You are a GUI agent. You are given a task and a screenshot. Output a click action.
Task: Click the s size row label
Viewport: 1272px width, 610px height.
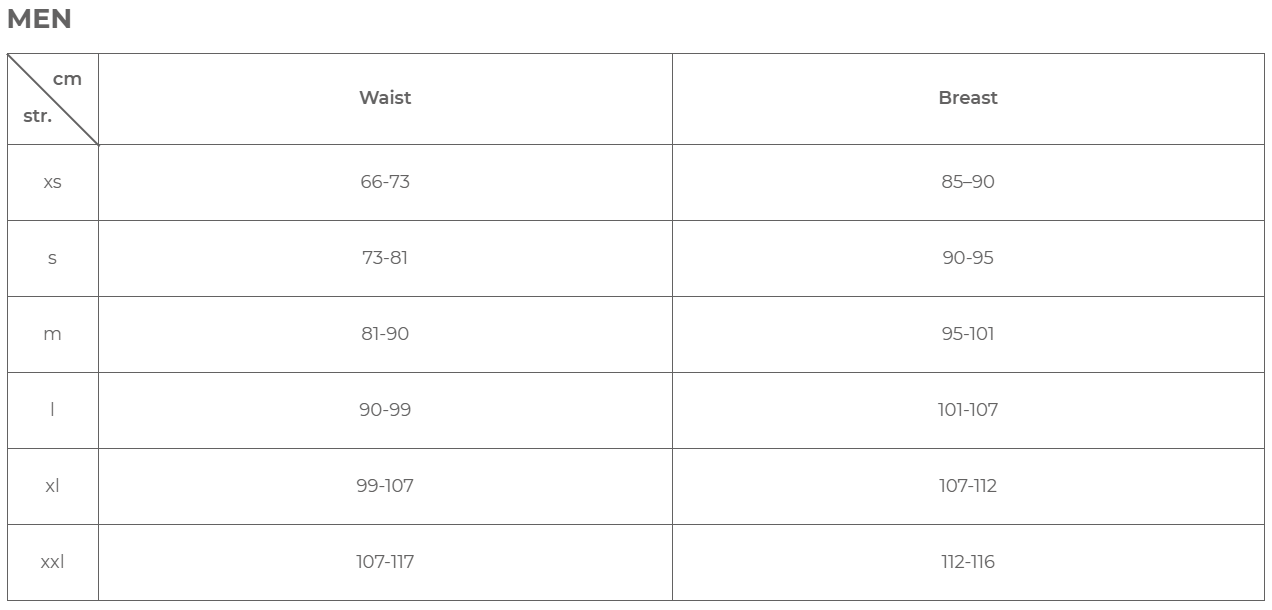coord(52,258)
